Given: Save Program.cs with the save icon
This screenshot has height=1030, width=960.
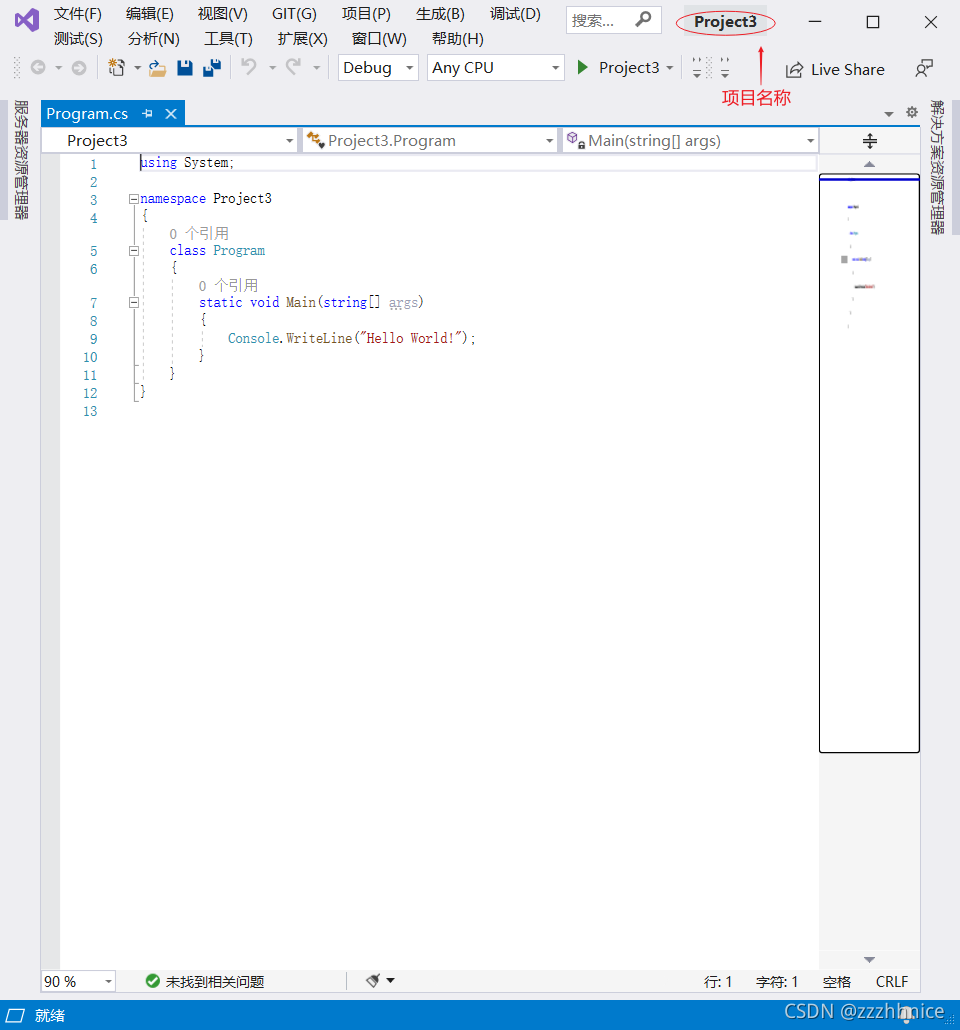Looking at the screenshot, I should (x=185, y=68).
